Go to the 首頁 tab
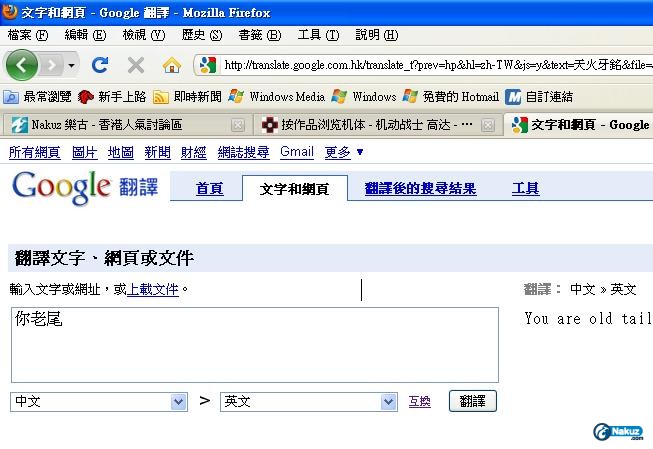 click(x=209, y=189)
